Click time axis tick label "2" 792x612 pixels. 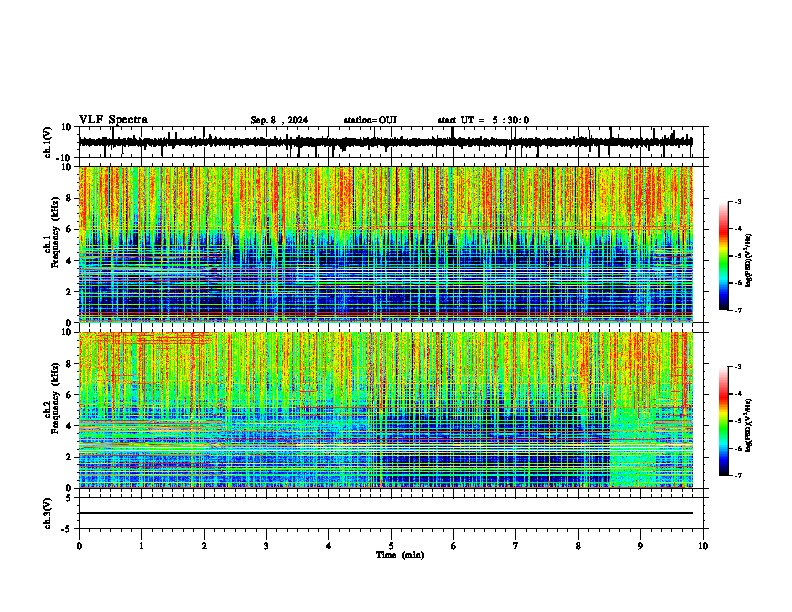[x=204, y=546]
